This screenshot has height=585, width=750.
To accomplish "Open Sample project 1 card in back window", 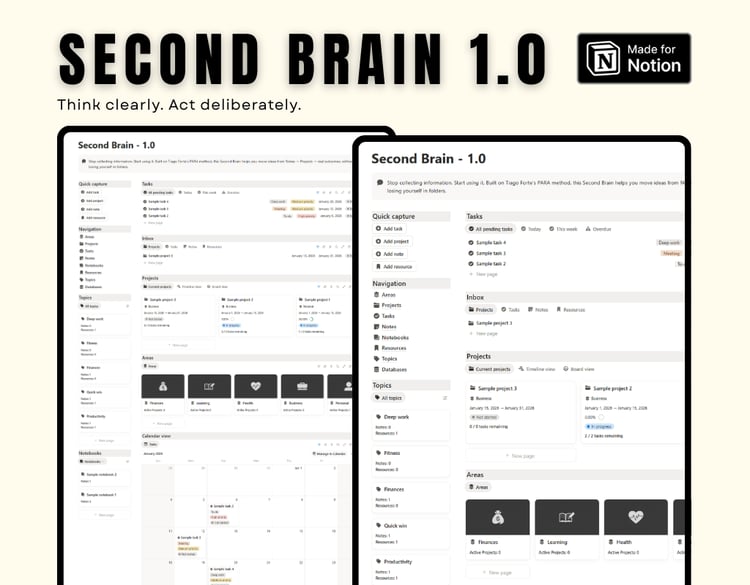I will coord(324,315).
